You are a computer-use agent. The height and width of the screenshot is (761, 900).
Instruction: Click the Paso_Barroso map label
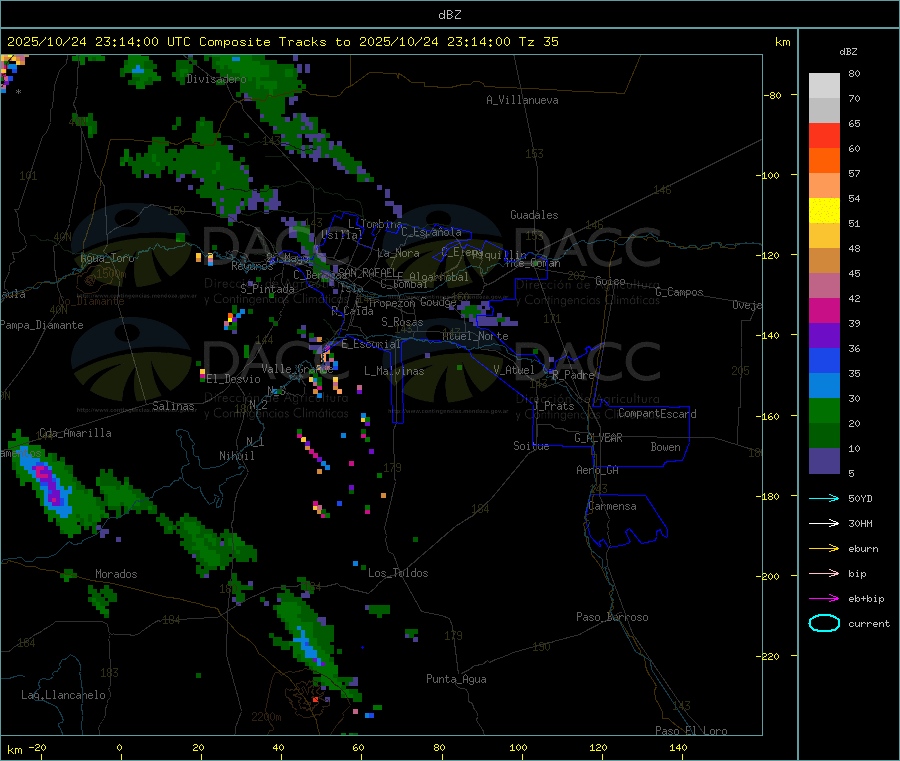(612, 617)
